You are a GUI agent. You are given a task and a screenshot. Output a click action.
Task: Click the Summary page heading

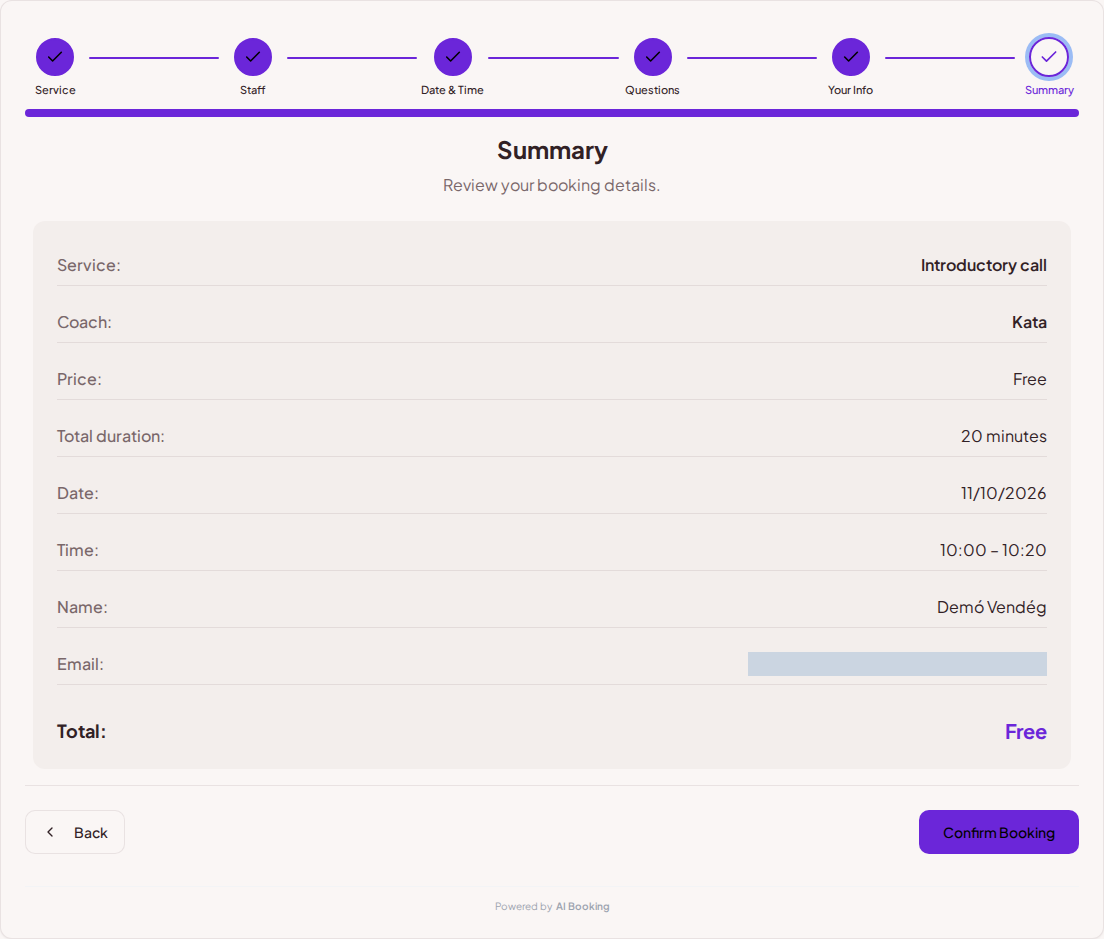tap(552, 151)
